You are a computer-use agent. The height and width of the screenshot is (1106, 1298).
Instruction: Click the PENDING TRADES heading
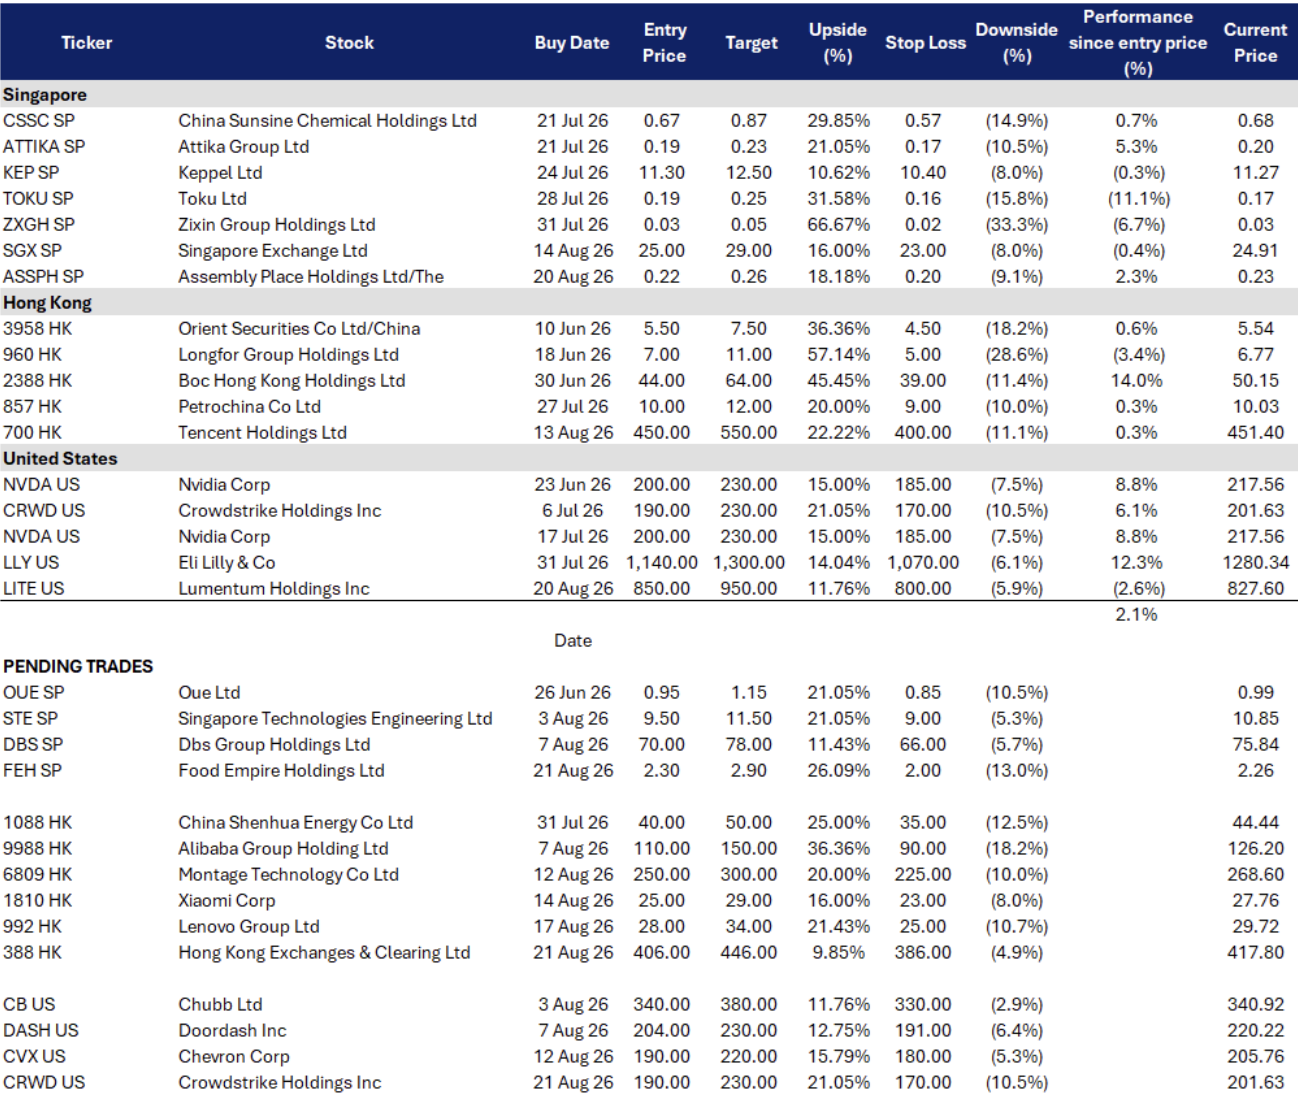click(x=78, y=667)
